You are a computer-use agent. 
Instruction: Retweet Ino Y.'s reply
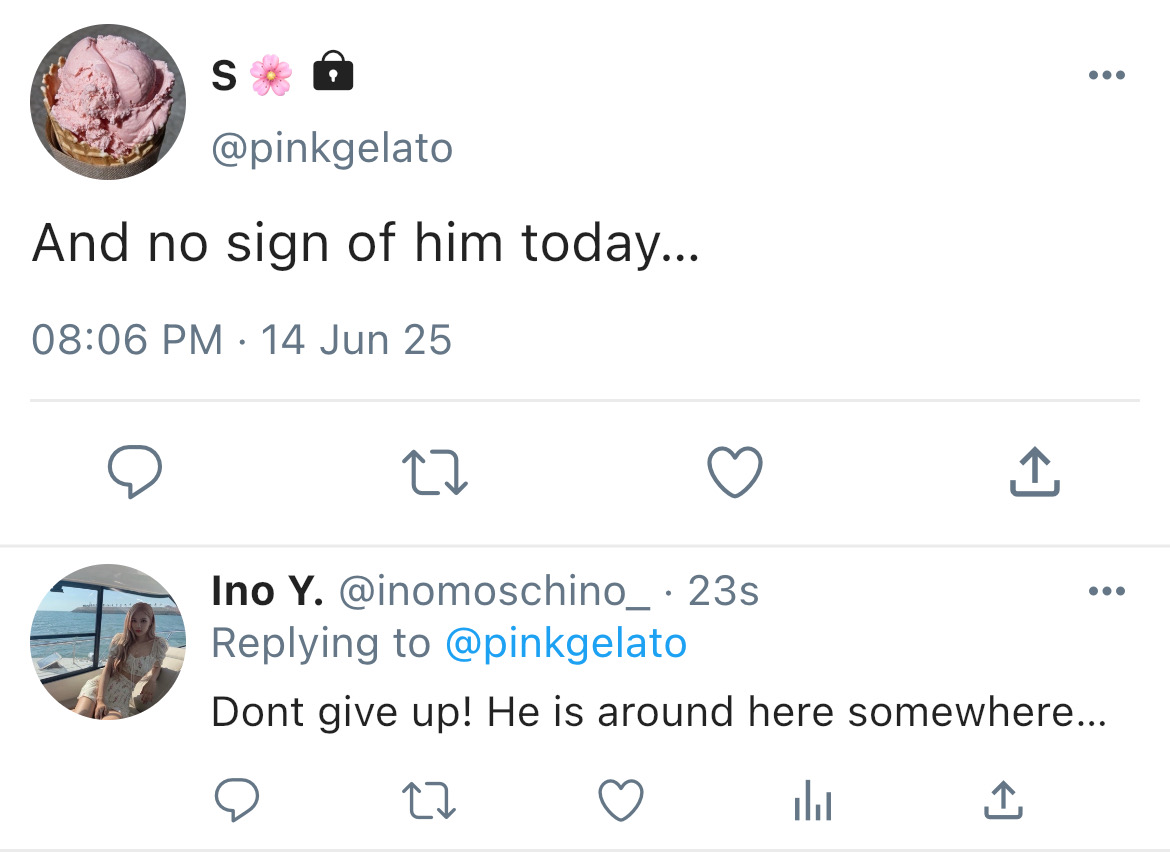[x=429, y=801]
